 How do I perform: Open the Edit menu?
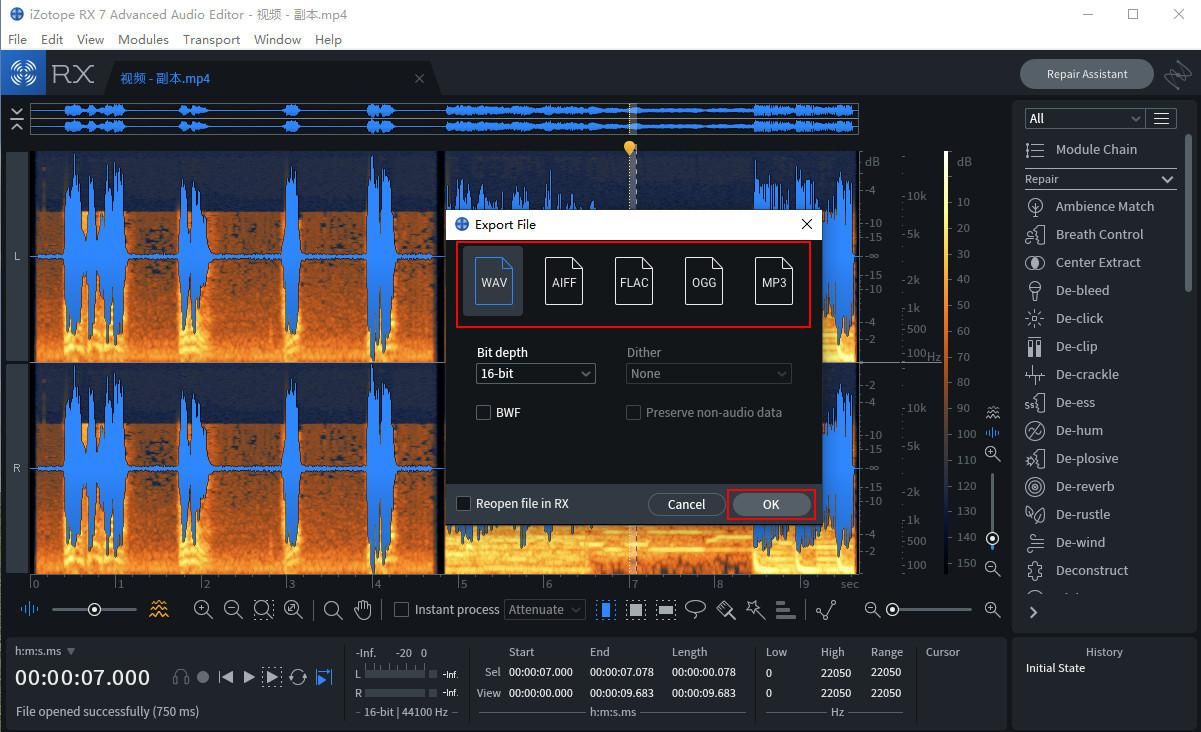pyautogui.click(x=52, y=39)
